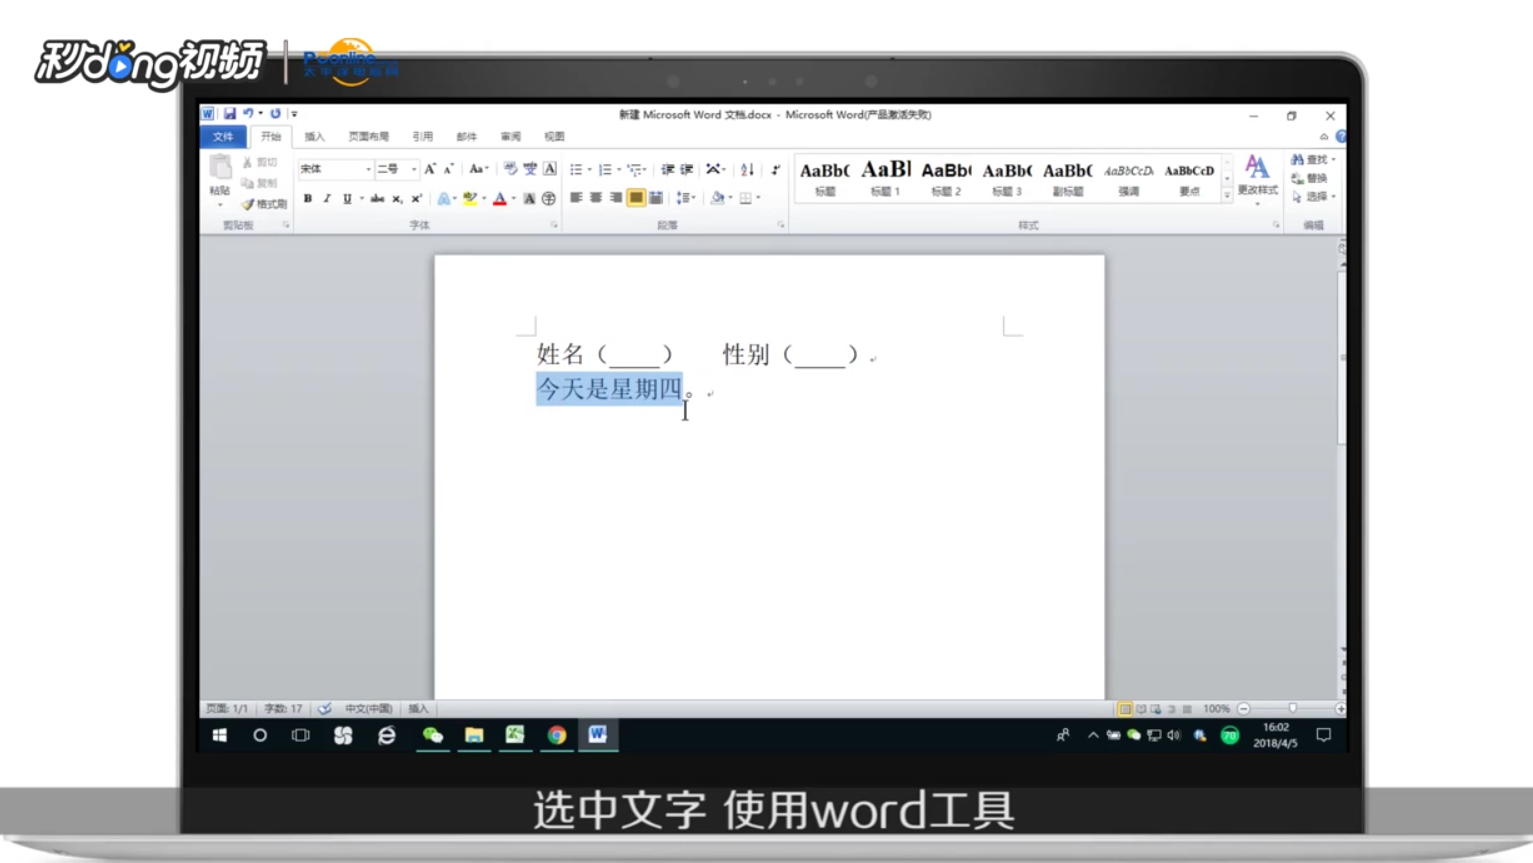Apply character border to selection

(550, 169)
